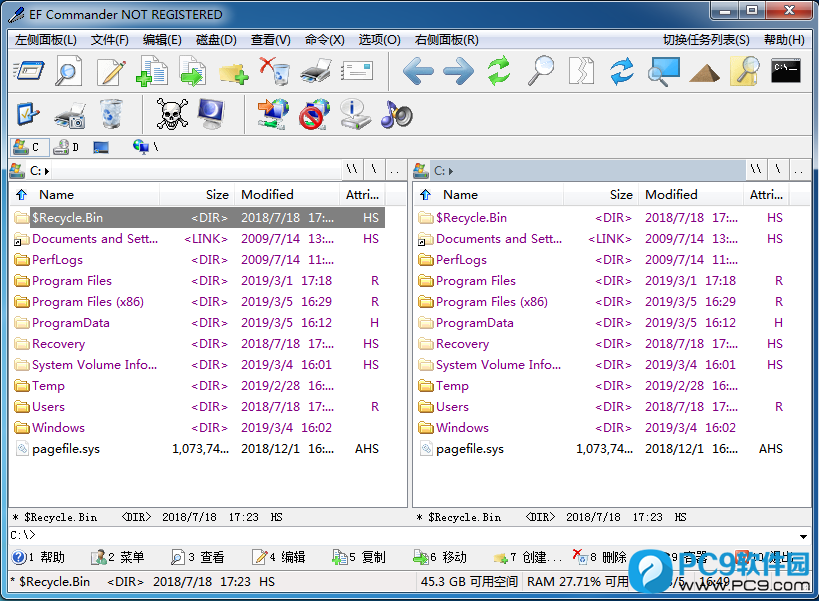
Task: Click the copy files icon with green plus
Action: pyautogui.click(x=152, y=70)
